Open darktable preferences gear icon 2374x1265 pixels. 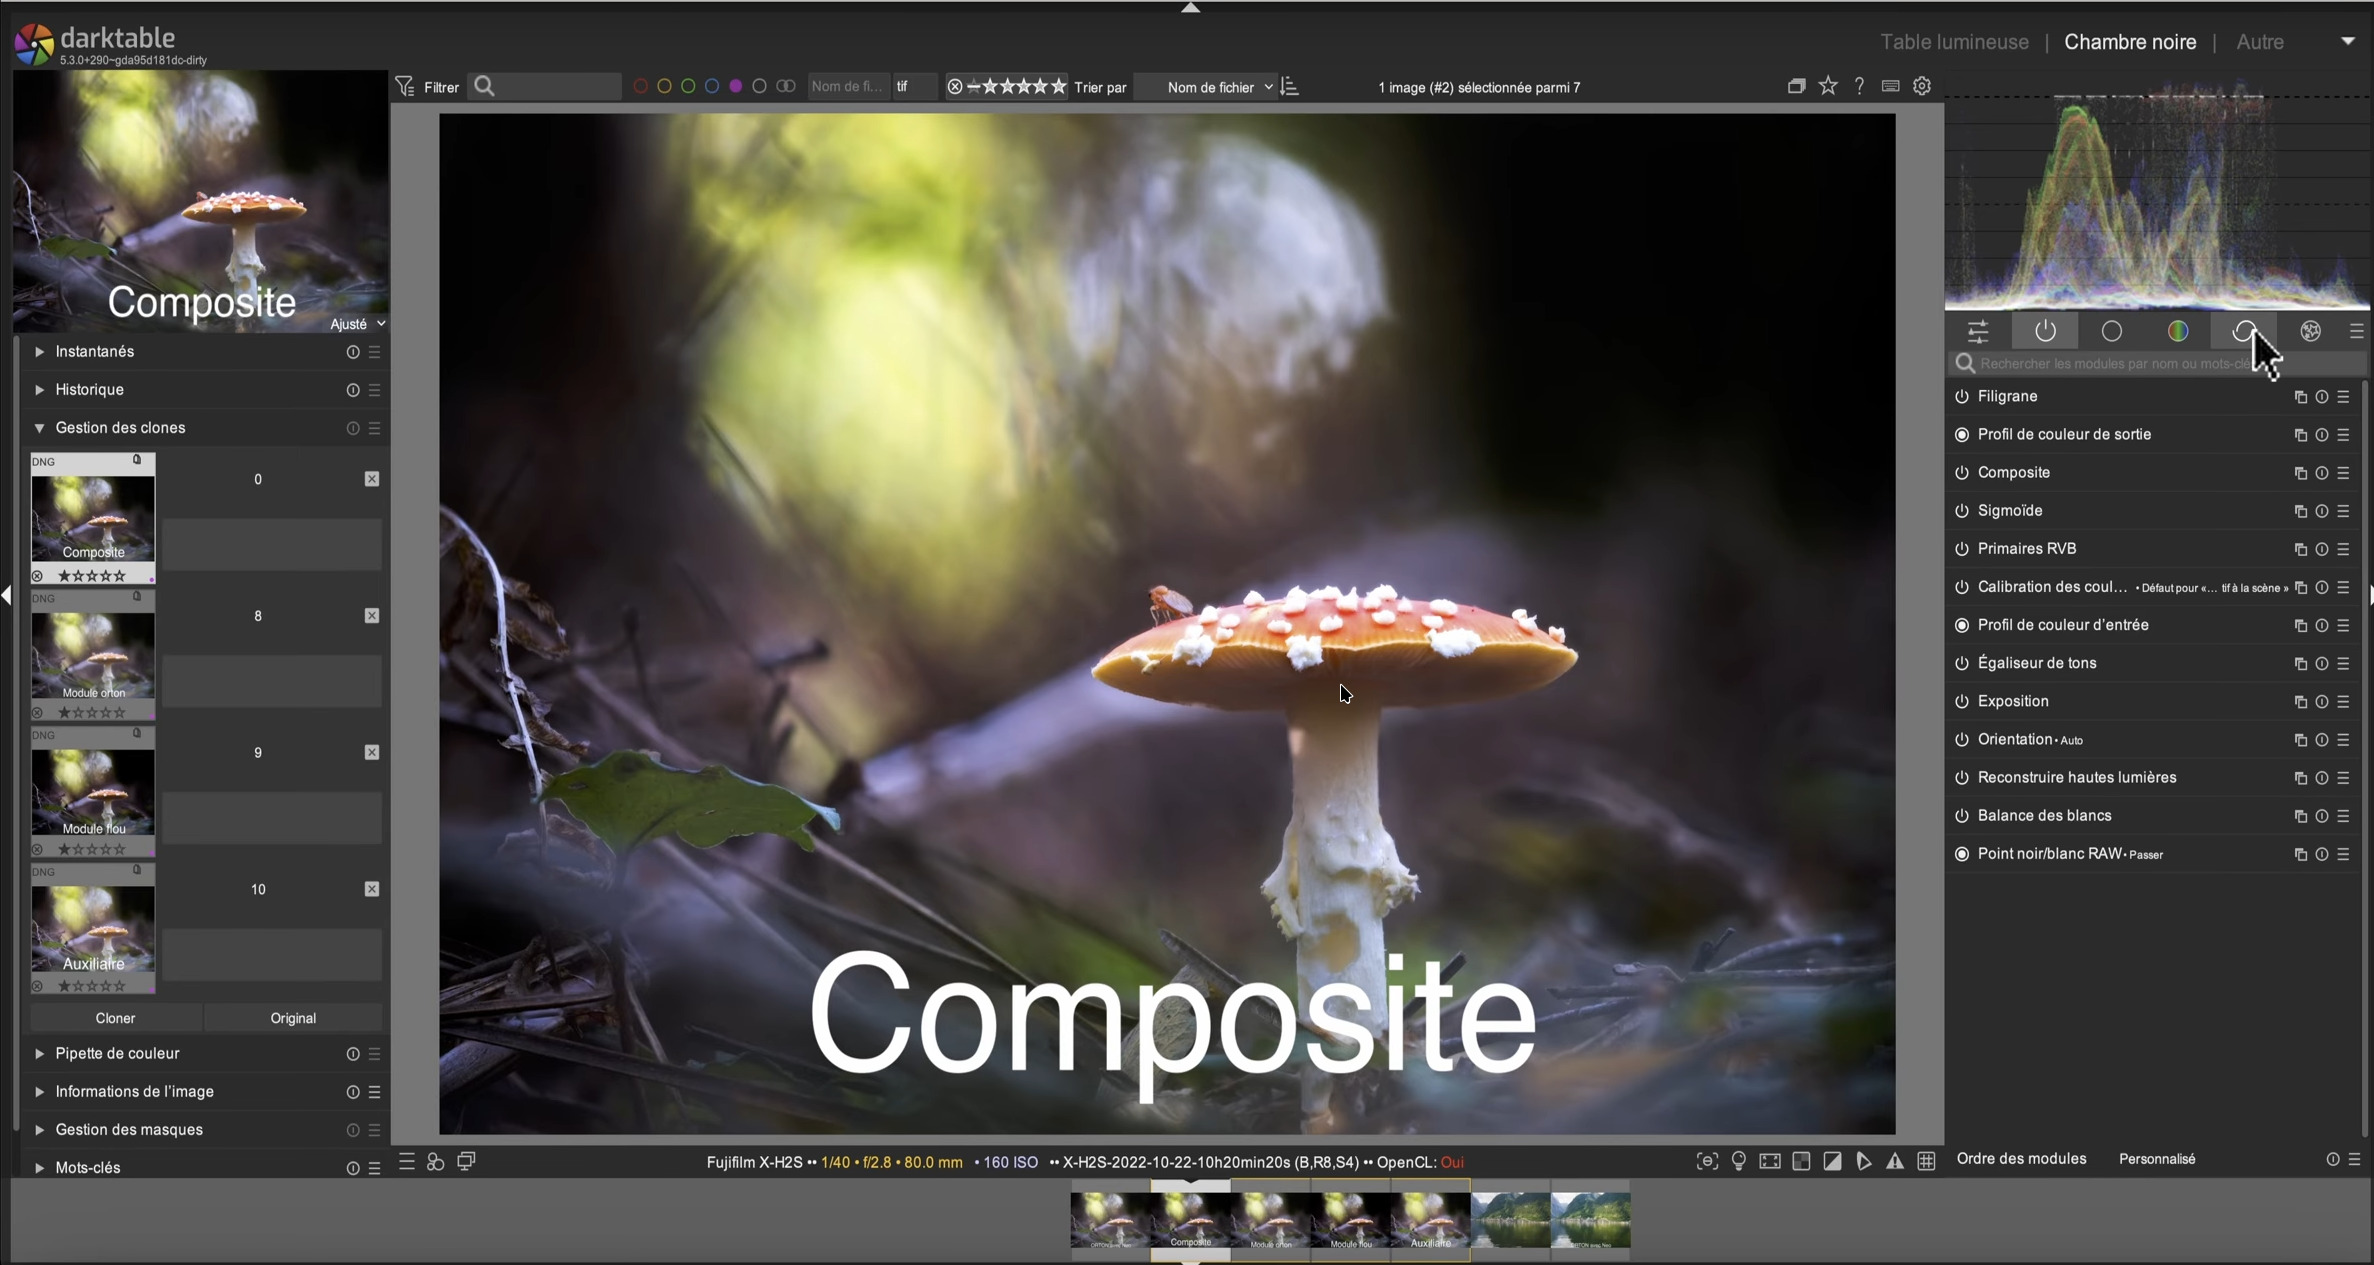[x=1922, y=86]
